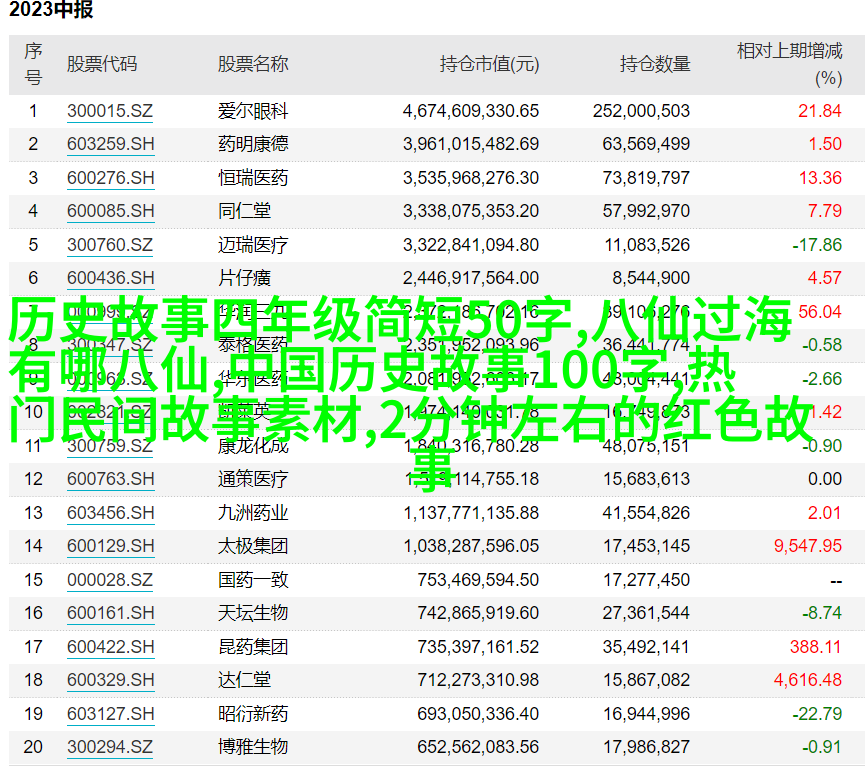The width and height of the screenshot is (865, 776).
Task: Click market value 4,674,609,330.65
Action: tap(471, 111)
